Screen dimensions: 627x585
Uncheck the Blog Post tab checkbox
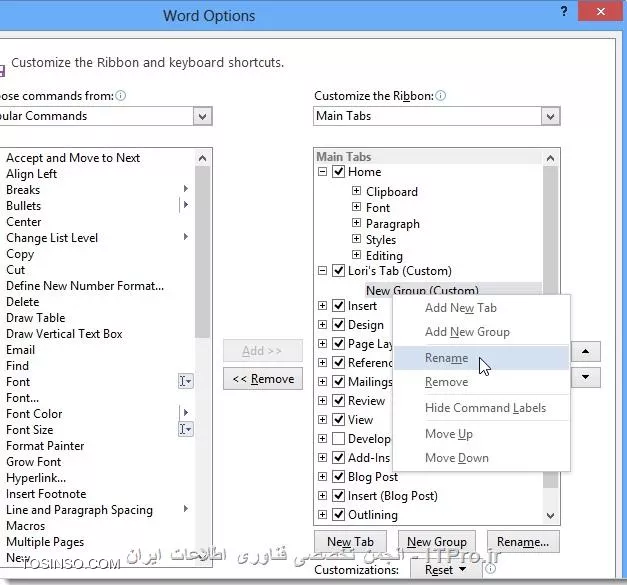point(338,476)
